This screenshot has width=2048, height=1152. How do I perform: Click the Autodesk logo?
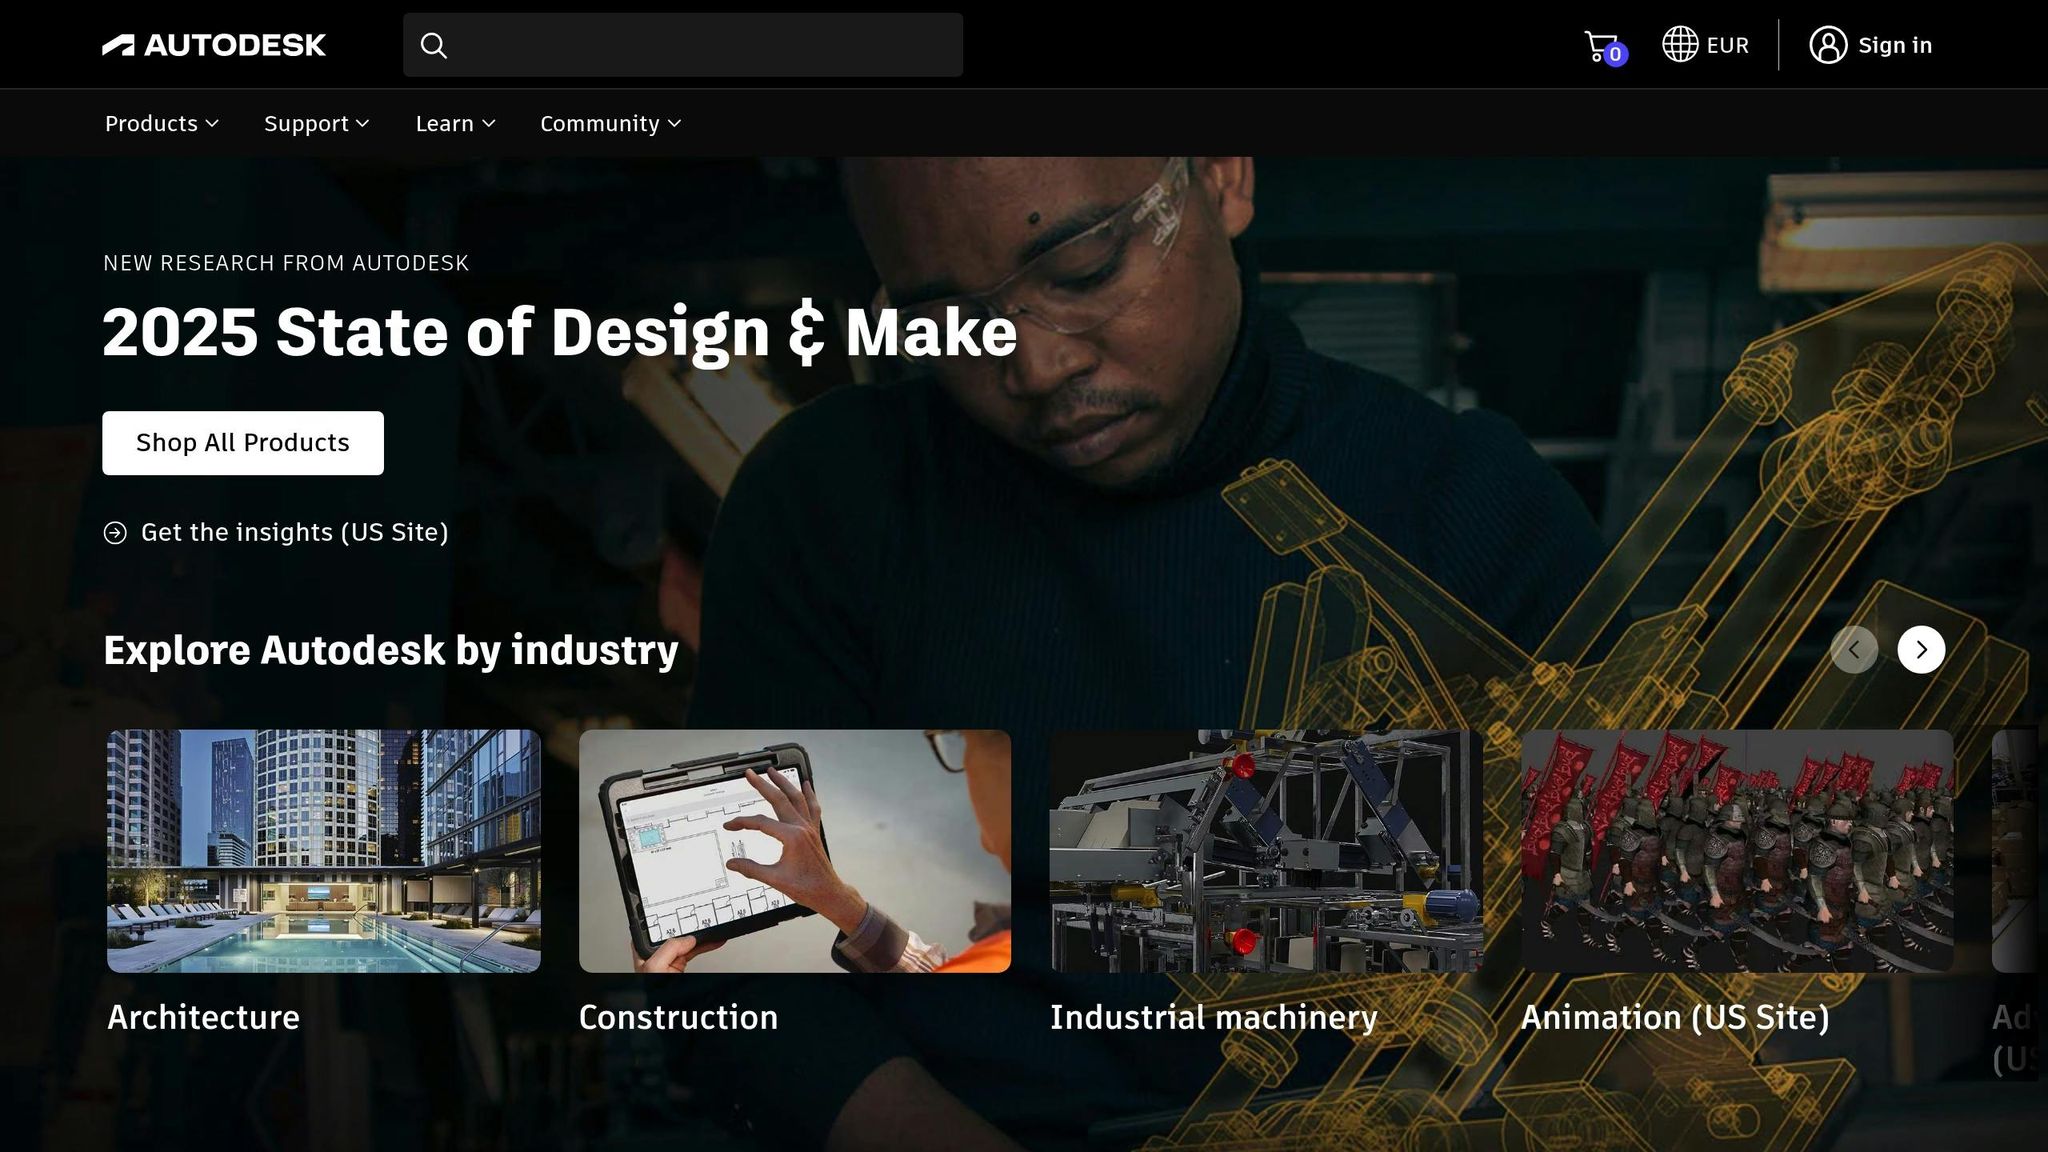(214, 45)
